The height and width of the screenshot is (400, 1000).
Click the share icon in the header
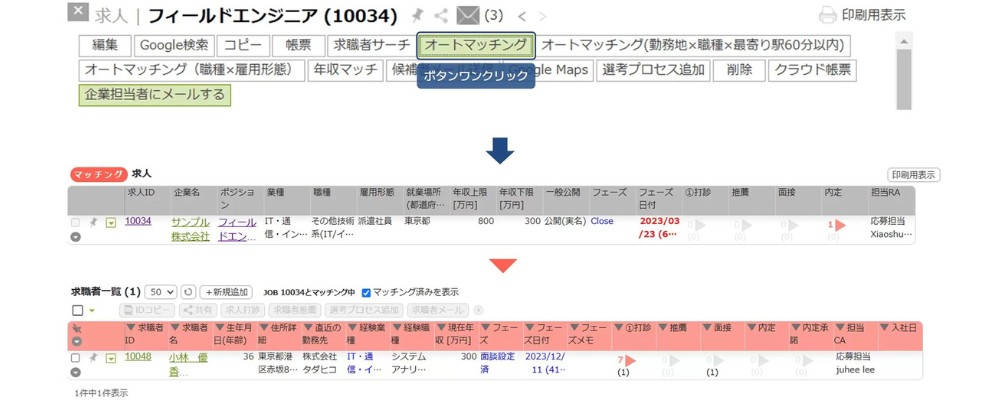click(x=440, y=15)
